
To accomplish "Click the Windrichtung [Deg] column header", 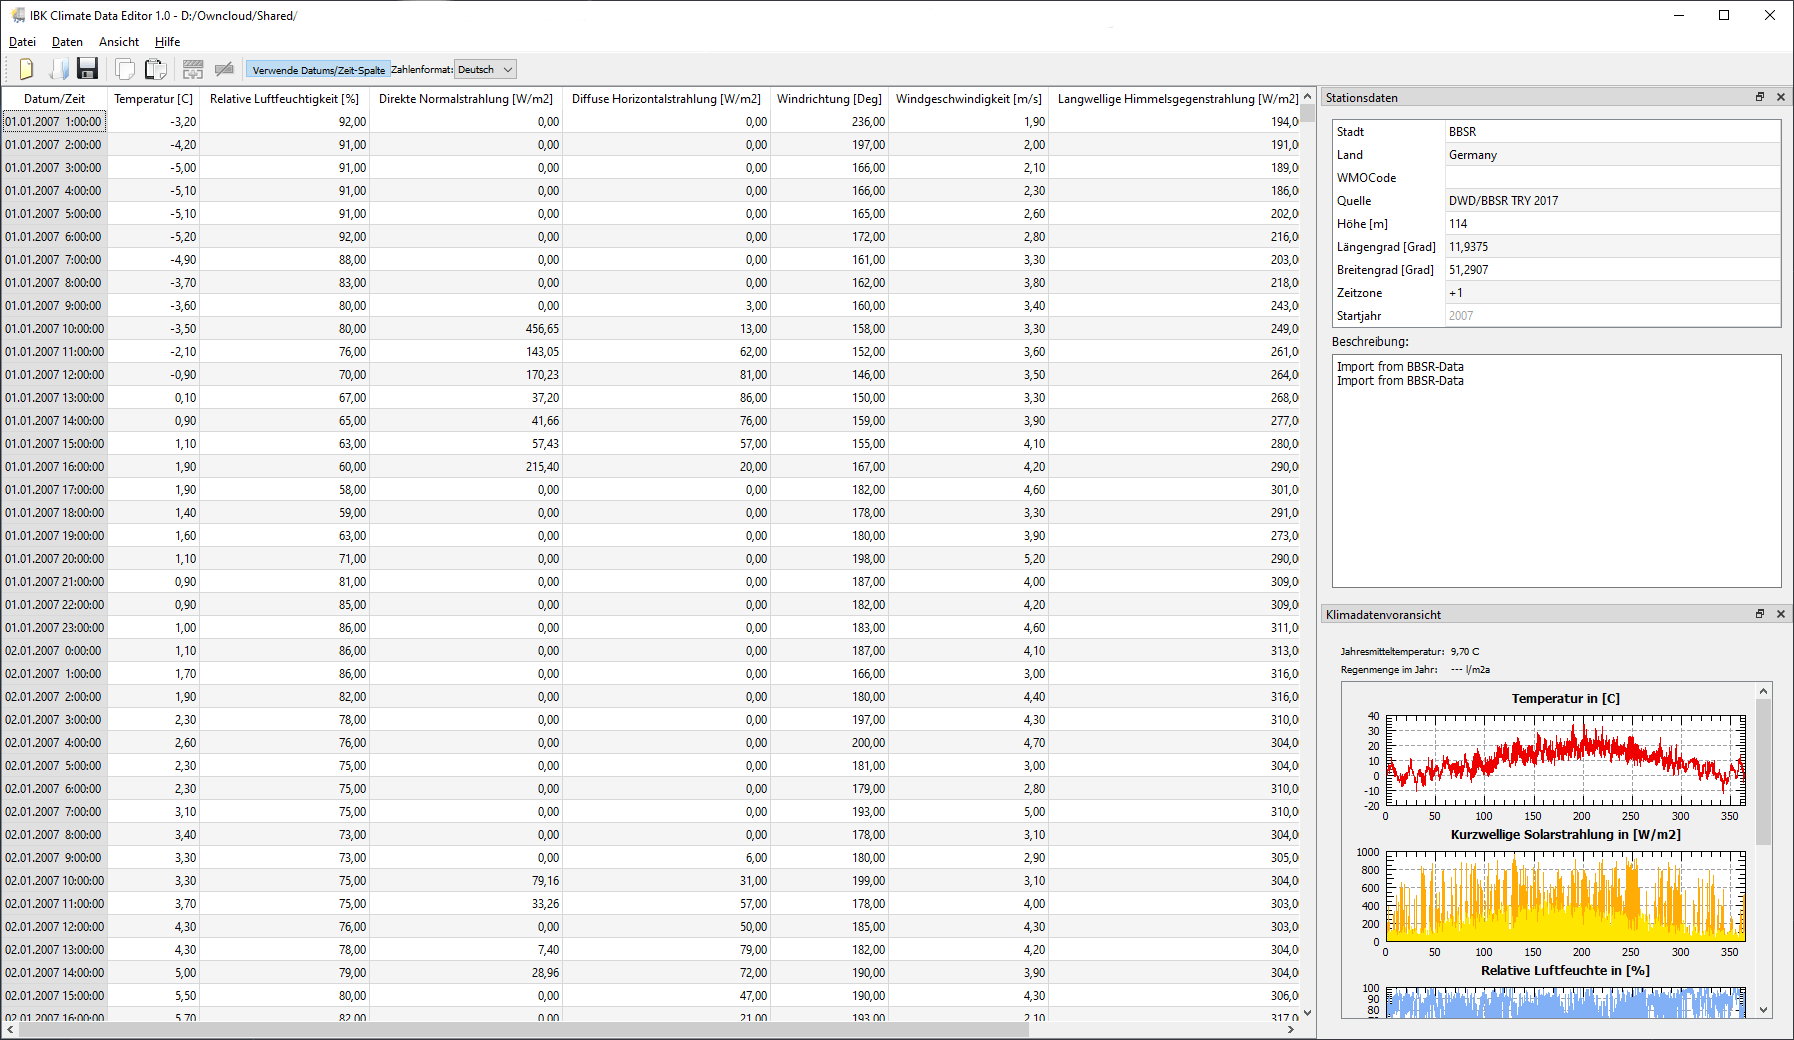I will 829,99.
